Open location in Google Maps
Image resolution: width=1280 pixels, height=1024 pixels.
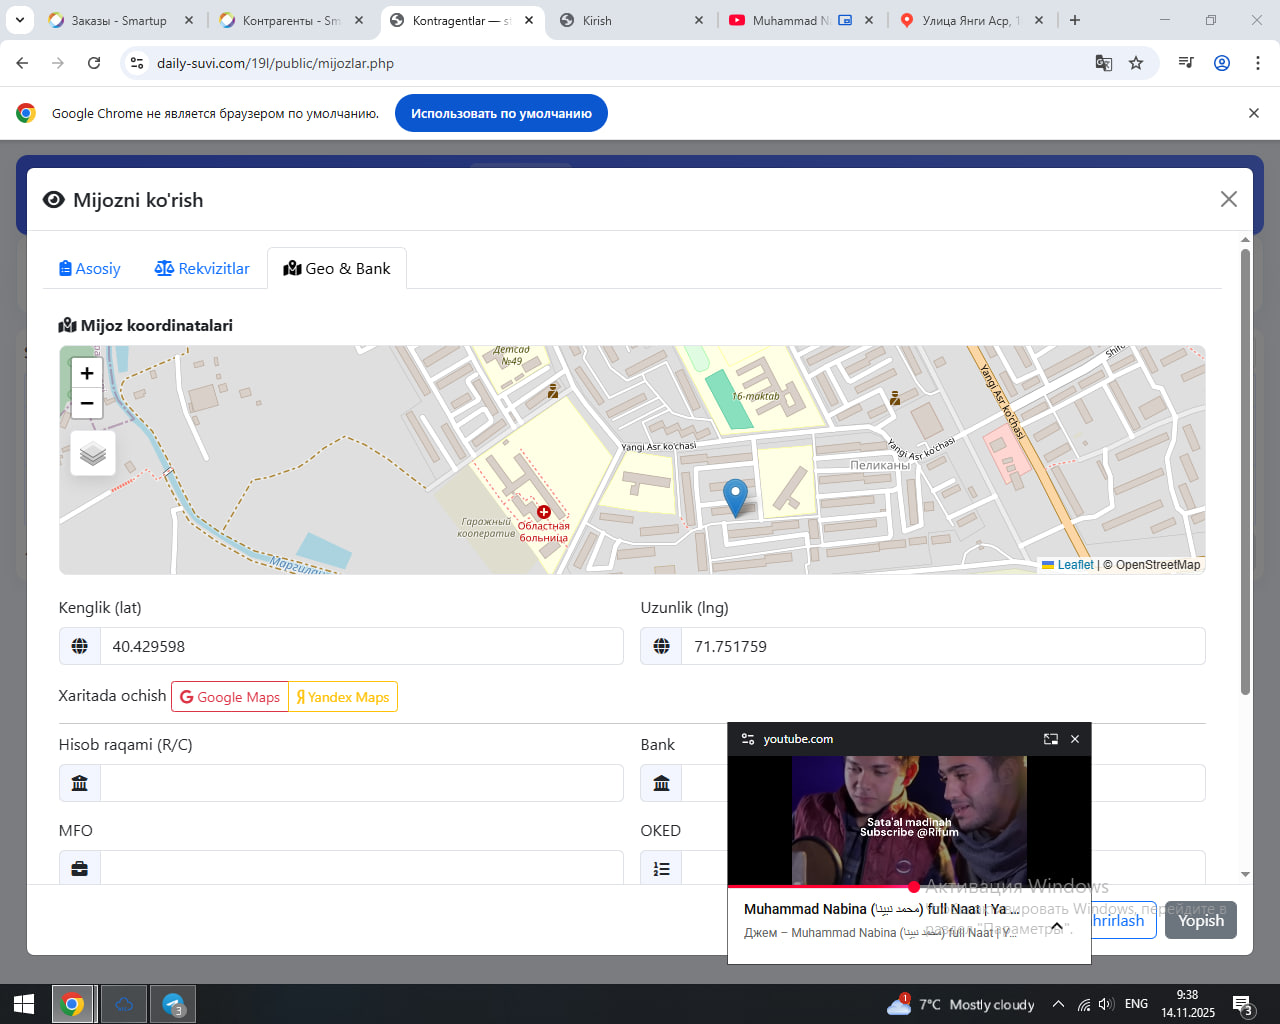click(230, 697)
